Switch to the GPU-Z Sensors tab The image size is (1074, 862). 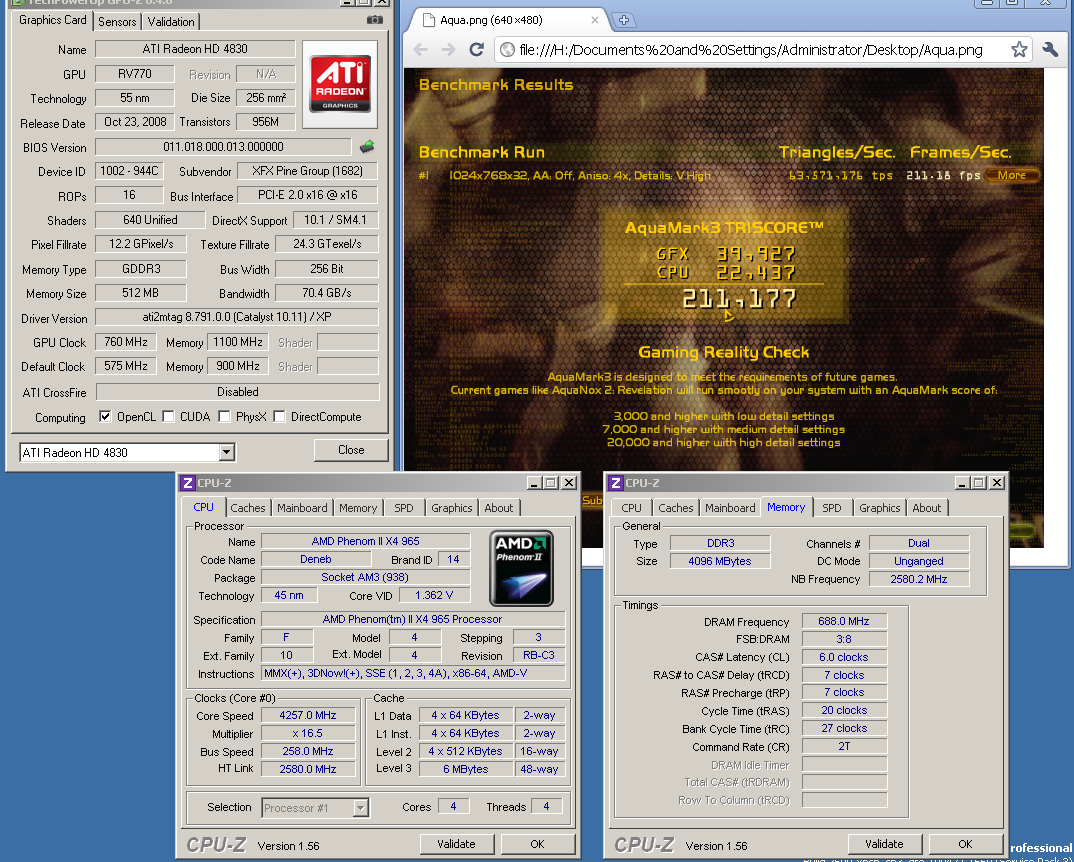tap(117, 21)
